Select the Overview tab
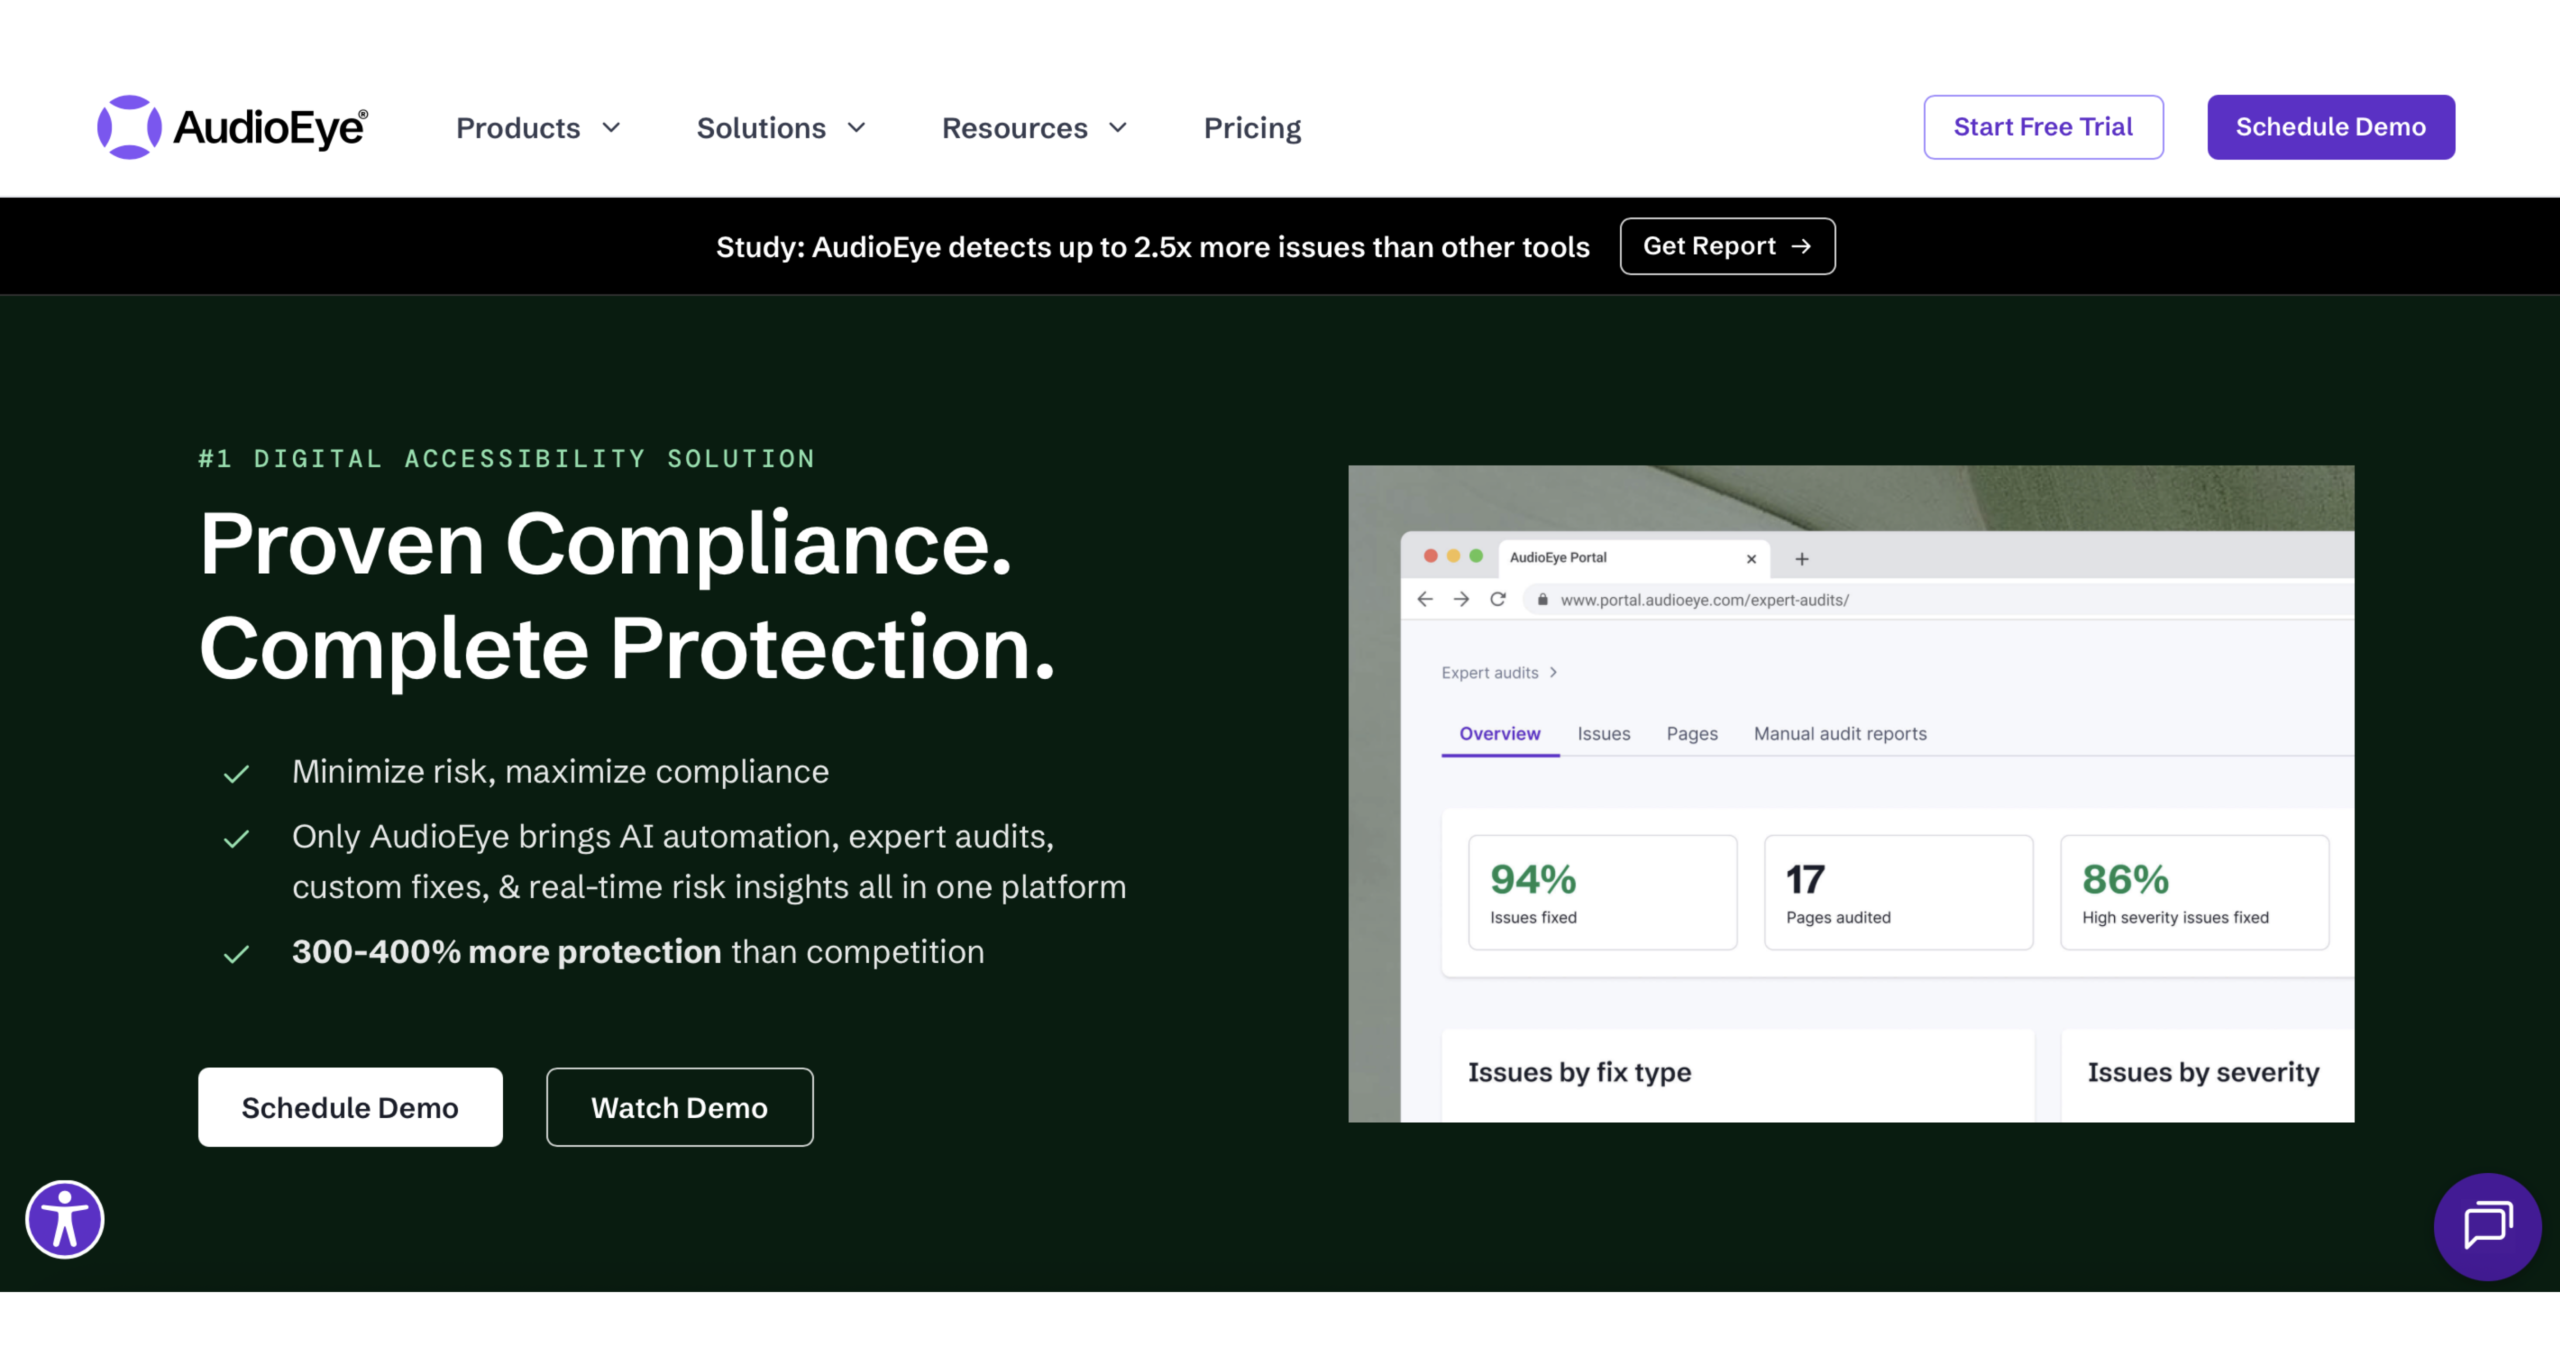This screenshot has height=1356, width=2560. [1499, 734]
